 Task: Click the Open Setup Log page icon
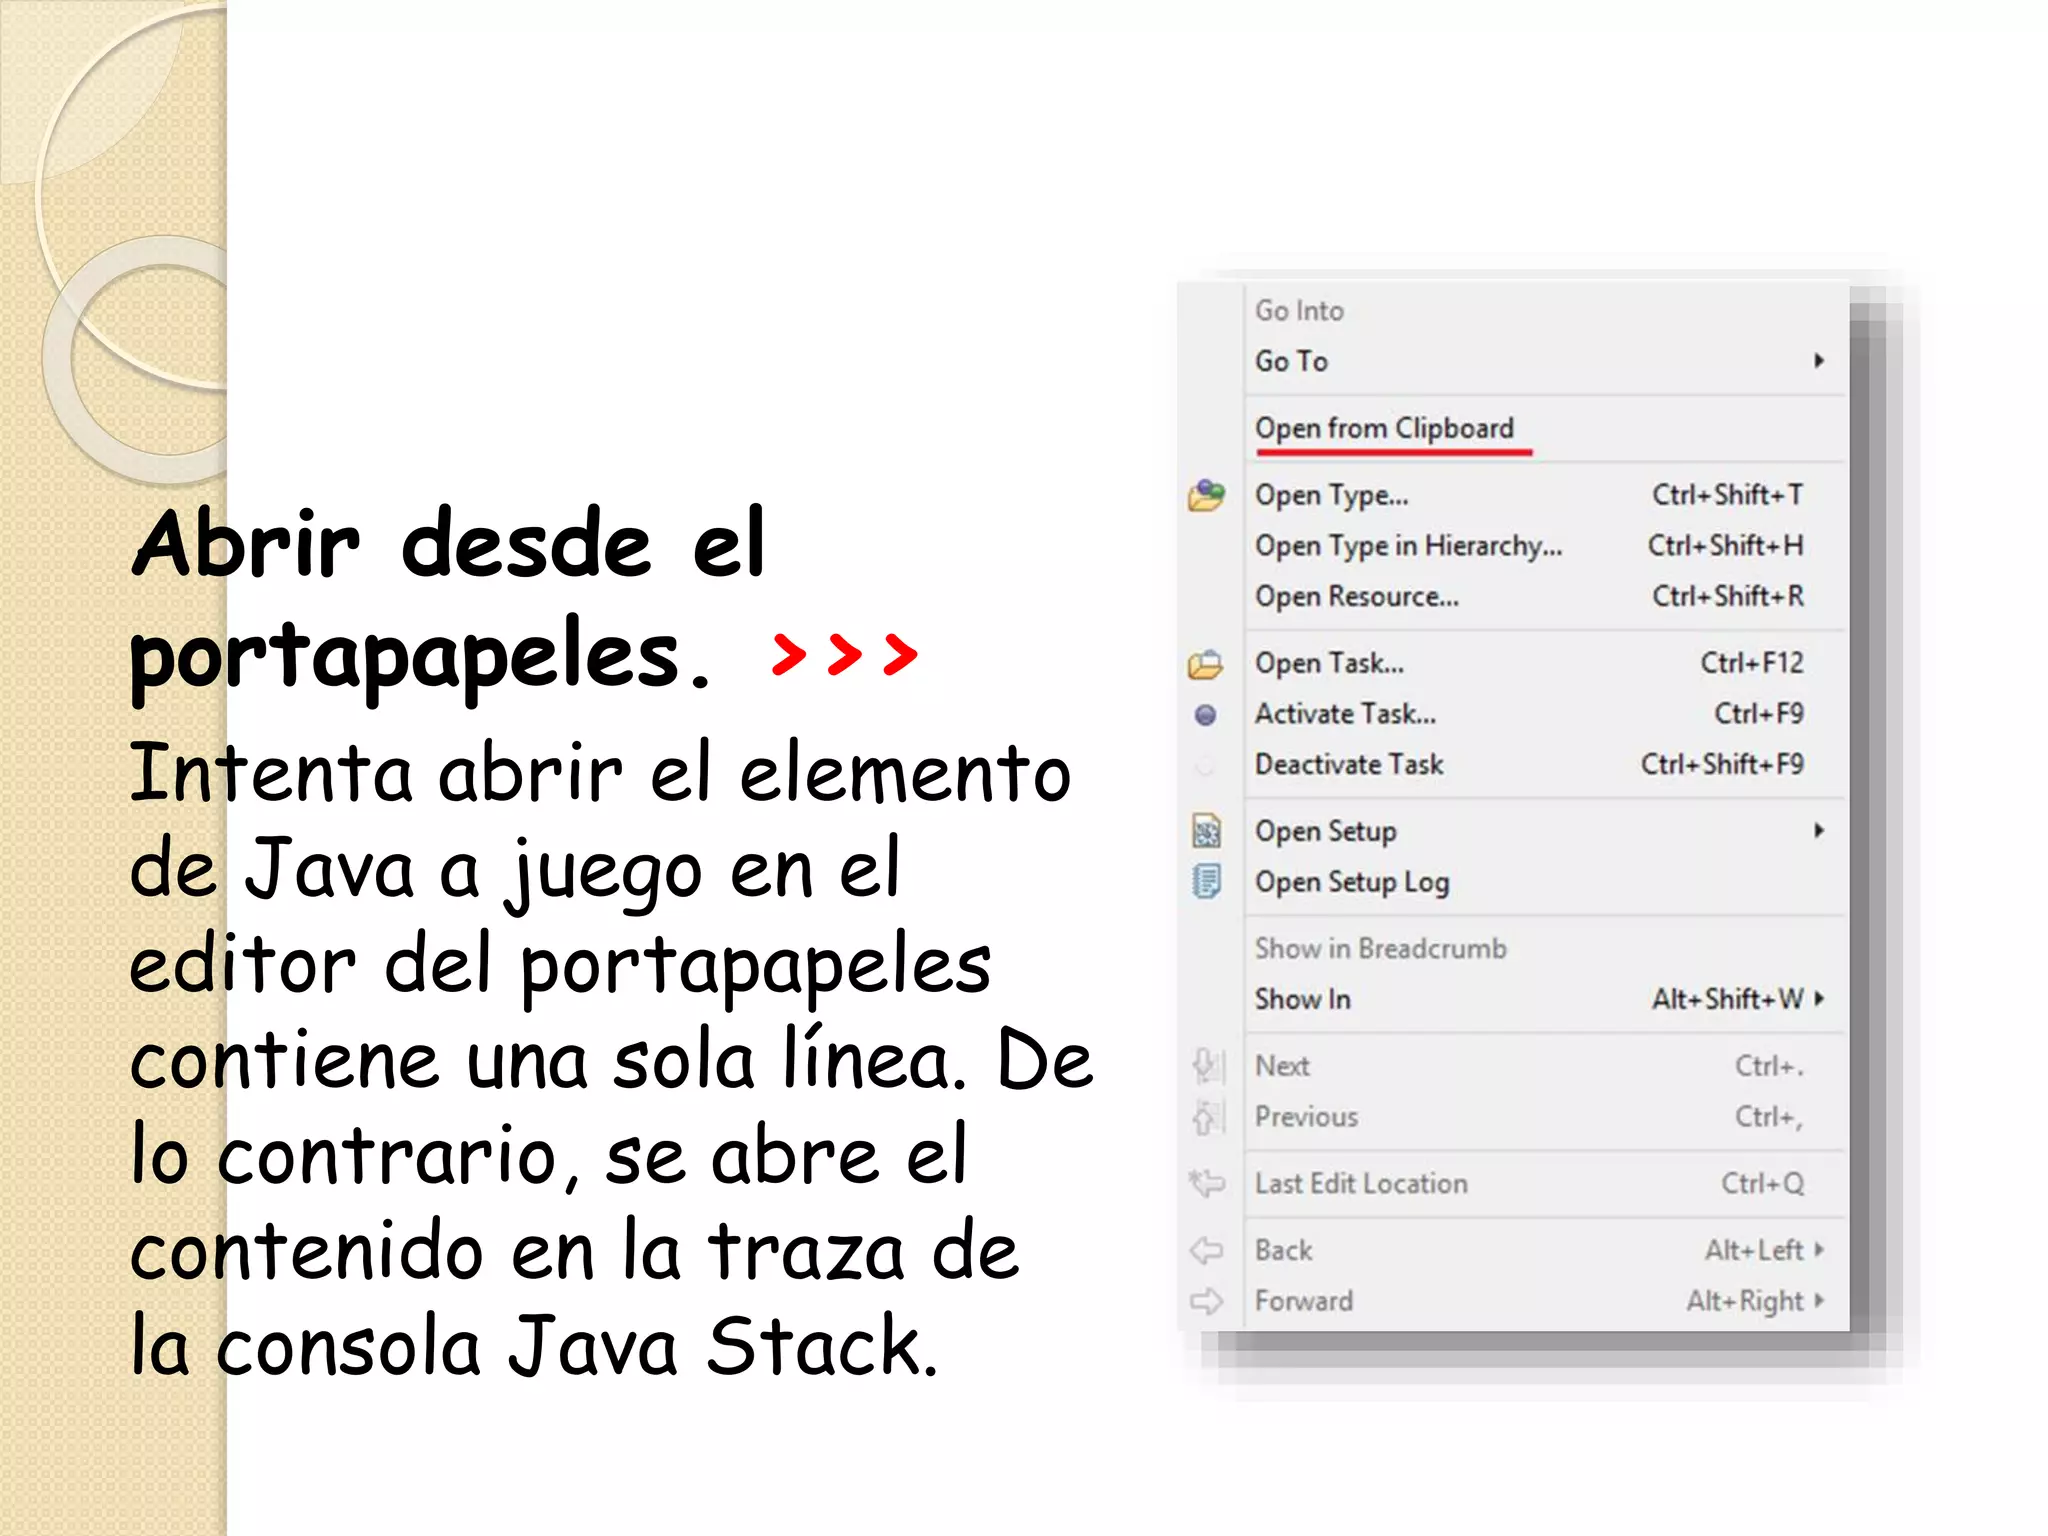pos(1207,882)
